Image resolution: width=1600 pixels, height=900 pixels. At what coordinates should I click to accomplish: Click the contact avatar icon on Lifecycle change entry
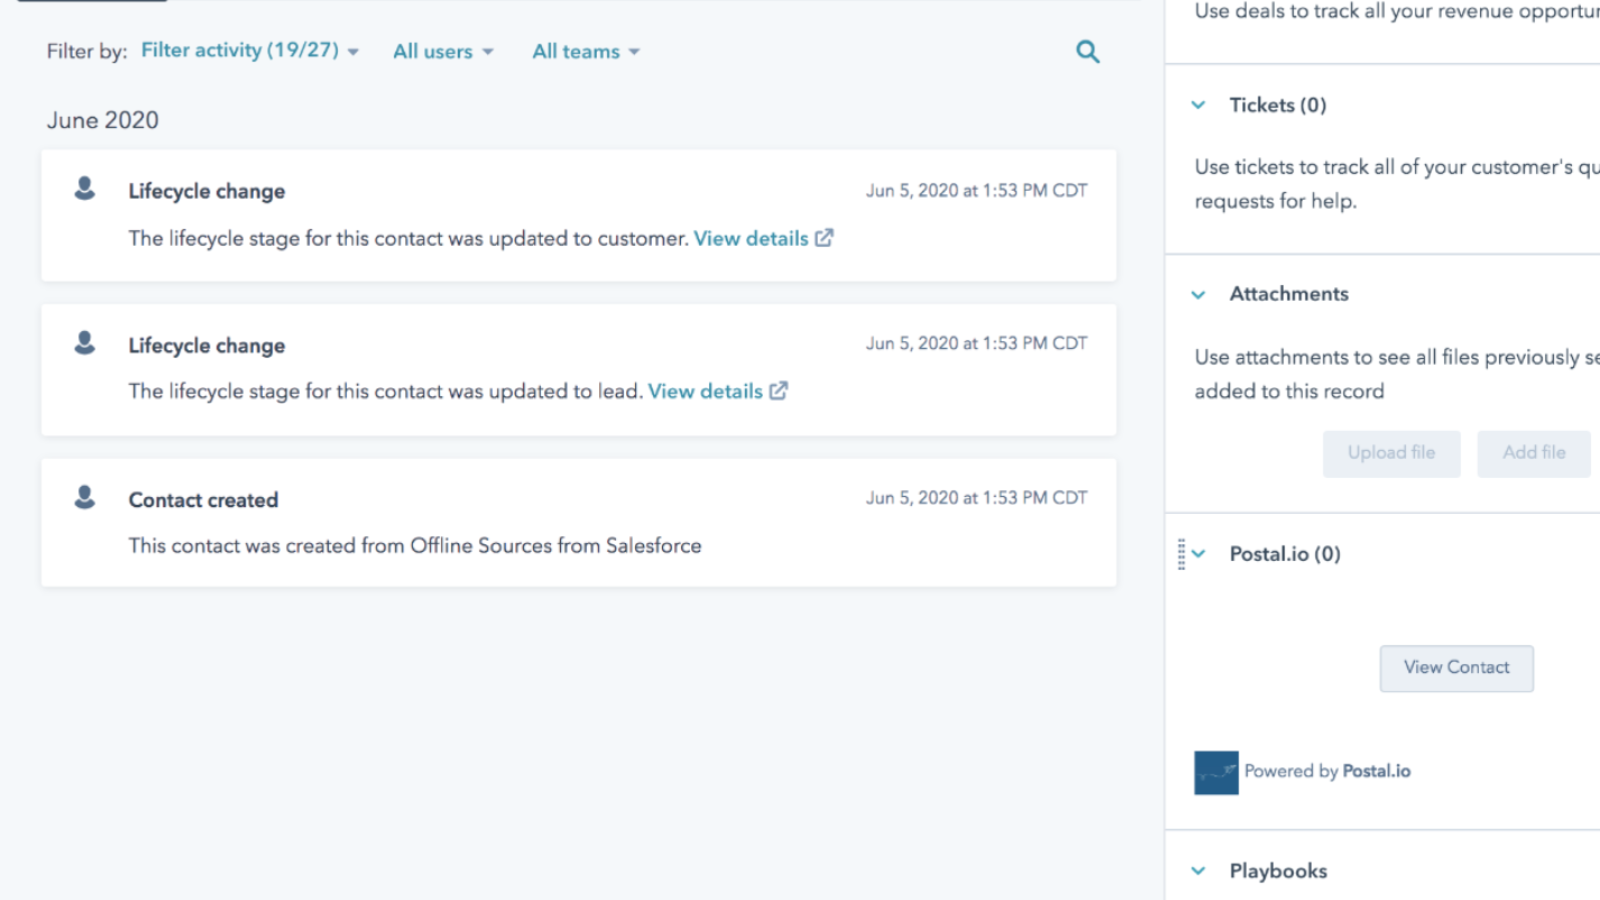84,190
